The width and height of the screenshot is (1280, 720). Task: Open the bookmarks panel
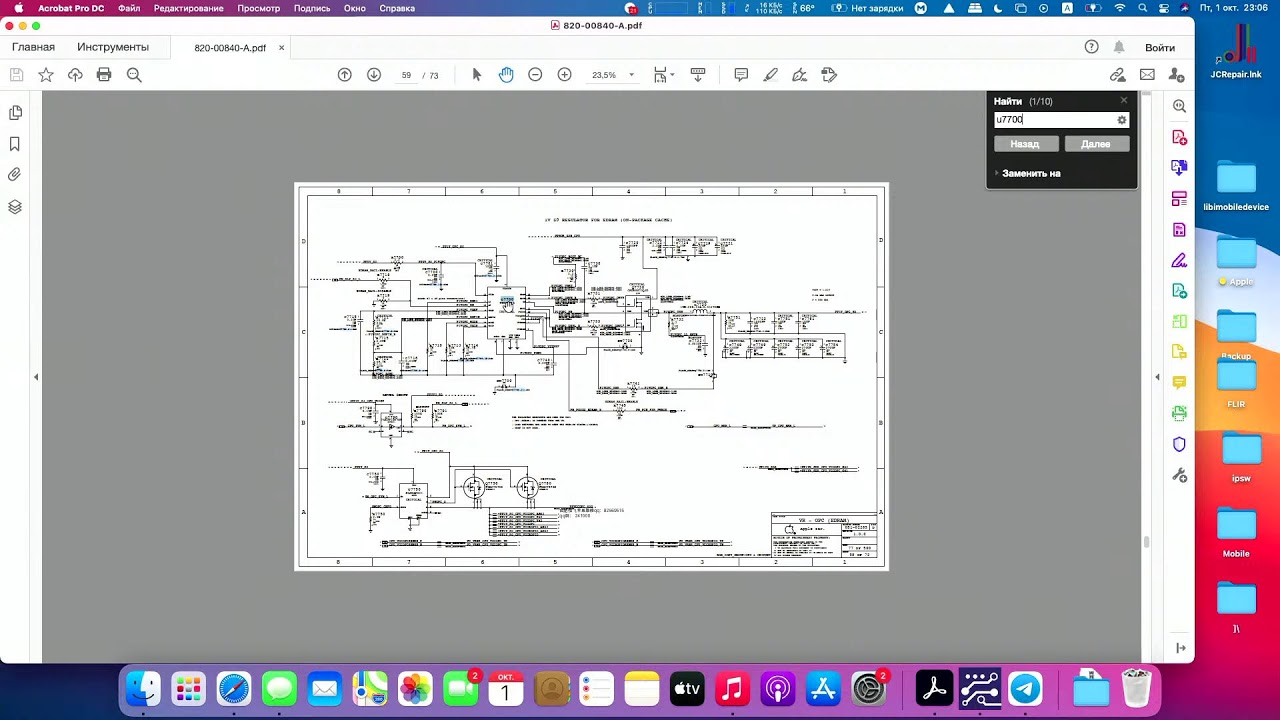pyautogui.click(x=15, y=144)
